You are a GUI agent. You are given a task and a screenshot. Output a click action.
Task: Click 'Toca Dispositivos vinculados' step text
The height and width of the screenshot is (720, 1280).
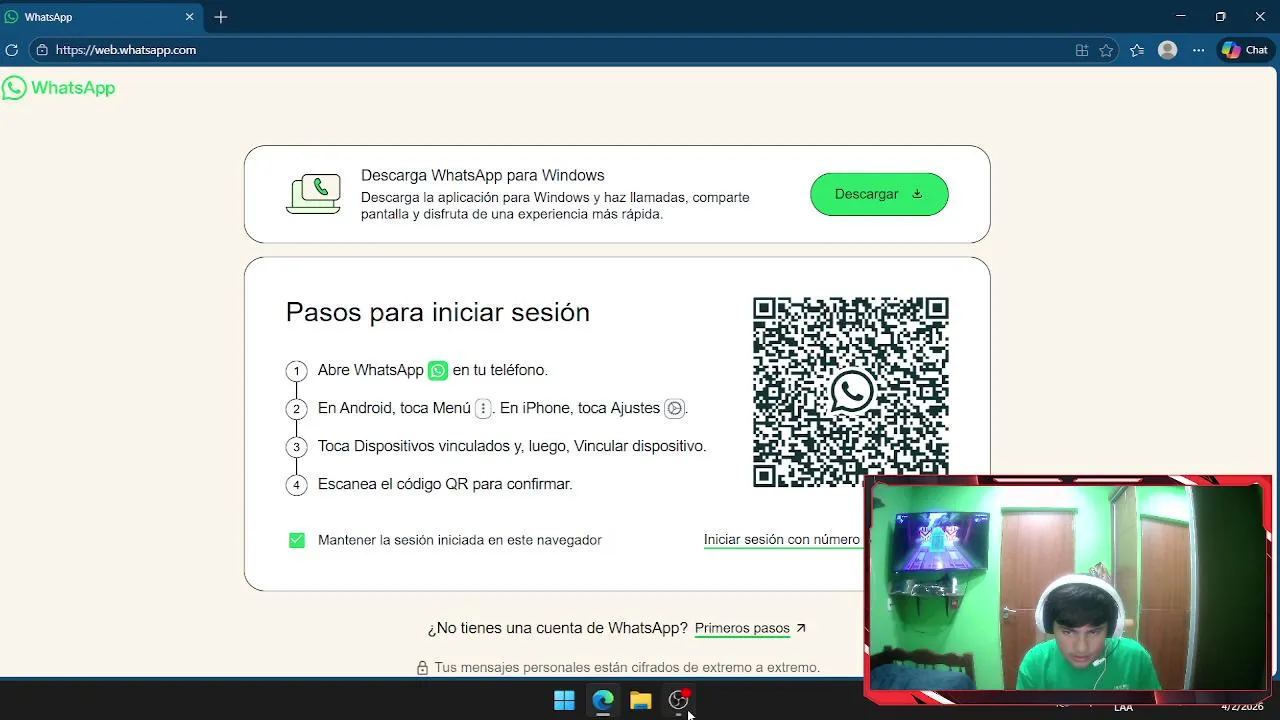pyautogui.click(x=512, y=446)
